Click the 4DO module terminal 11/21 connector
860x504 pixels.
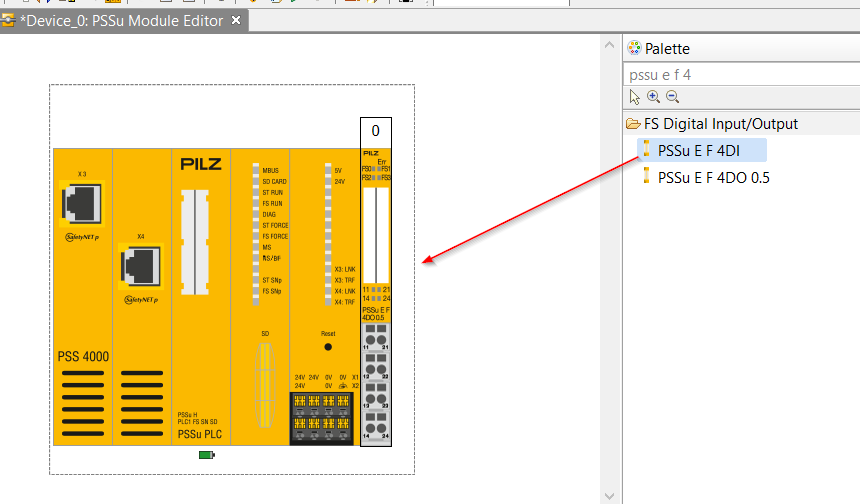tap(376, 337)
